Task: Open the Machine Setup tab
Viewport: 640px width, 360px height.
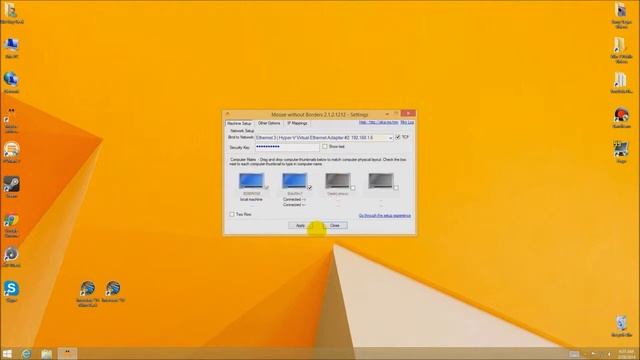Action: tap(239, 123)
